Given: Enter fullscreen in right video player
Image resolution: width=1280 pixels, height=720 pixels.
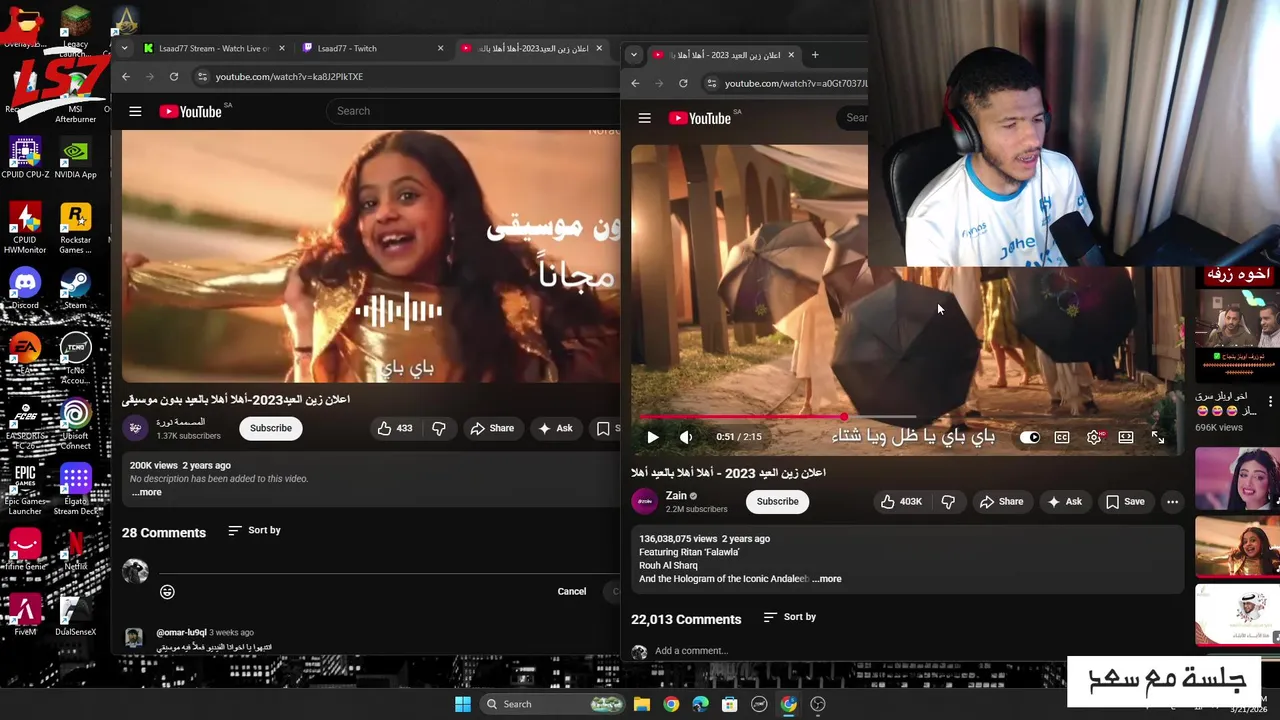Looking at the screenshot, I should click(1158, 437).
